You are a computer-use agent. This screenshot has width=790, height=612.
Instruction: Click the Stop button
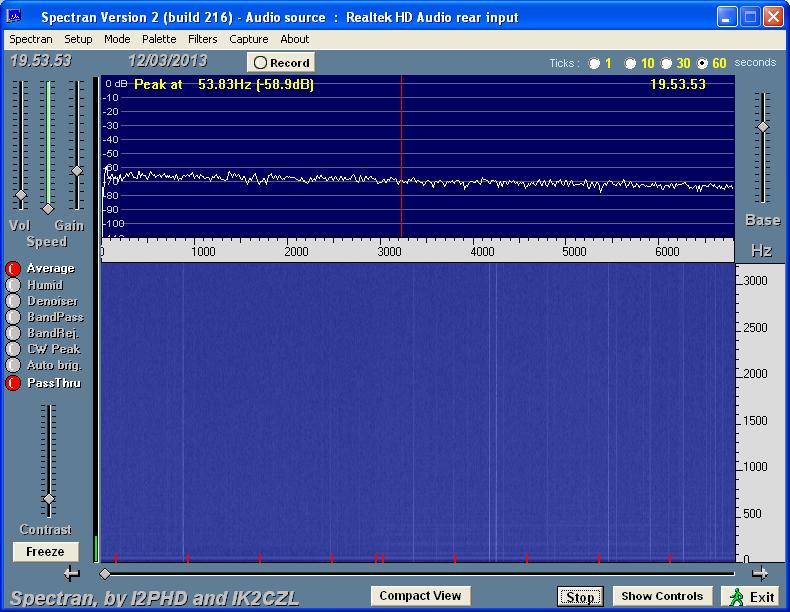pyautogui.click(x=580, y=597)
